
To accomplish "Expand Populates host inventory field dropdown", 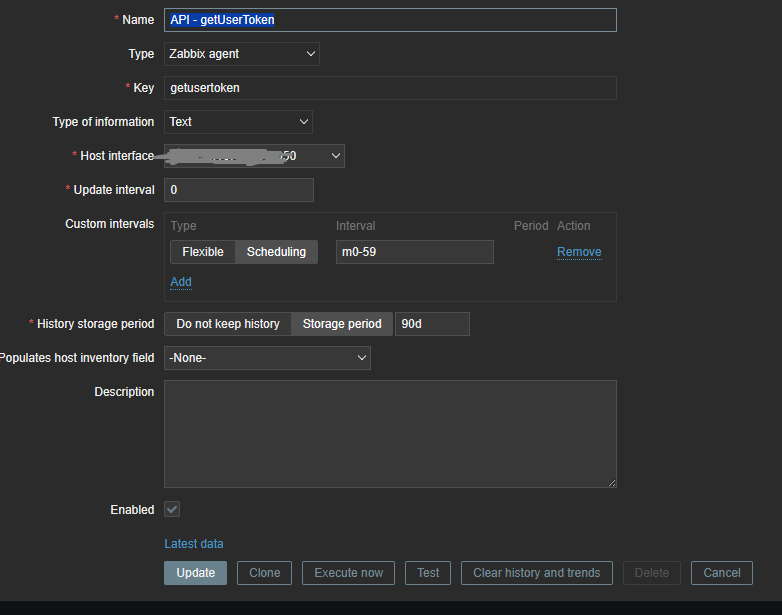I will pyautogui.click(x=267, y=358).
